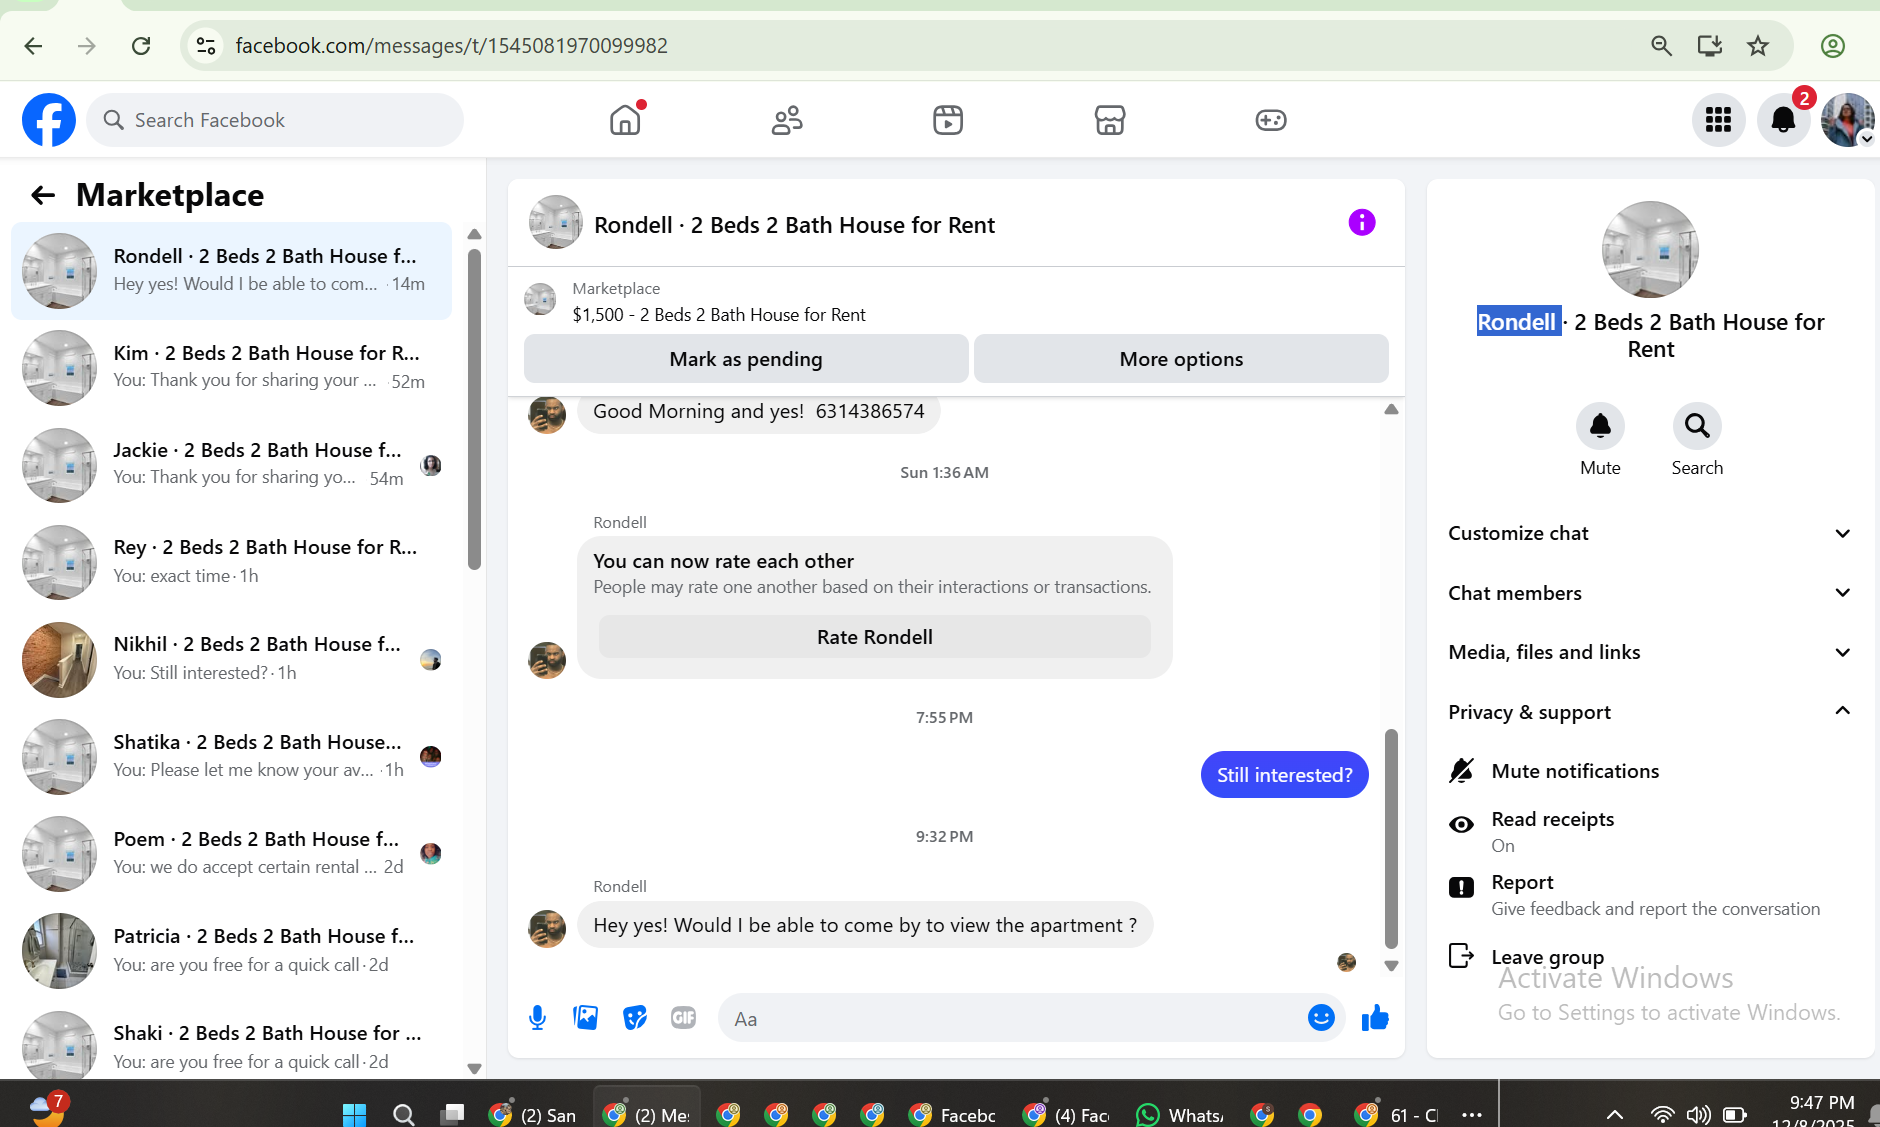
Task: Open Nikhil conversation in the list
Action: (x=232, y=660)
